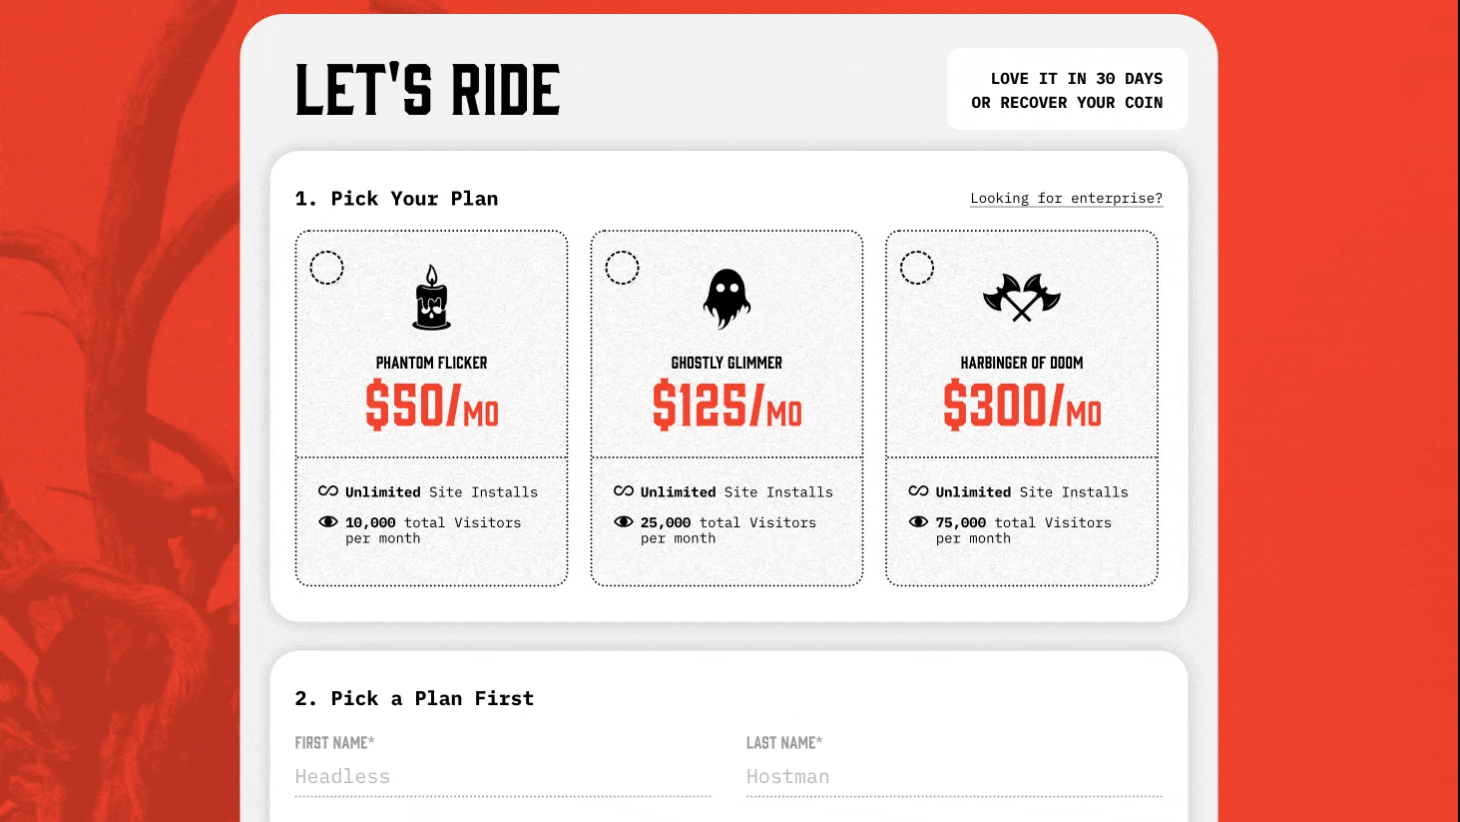Click eye icon beside 25,000 total Visitors

coord(623,522)
